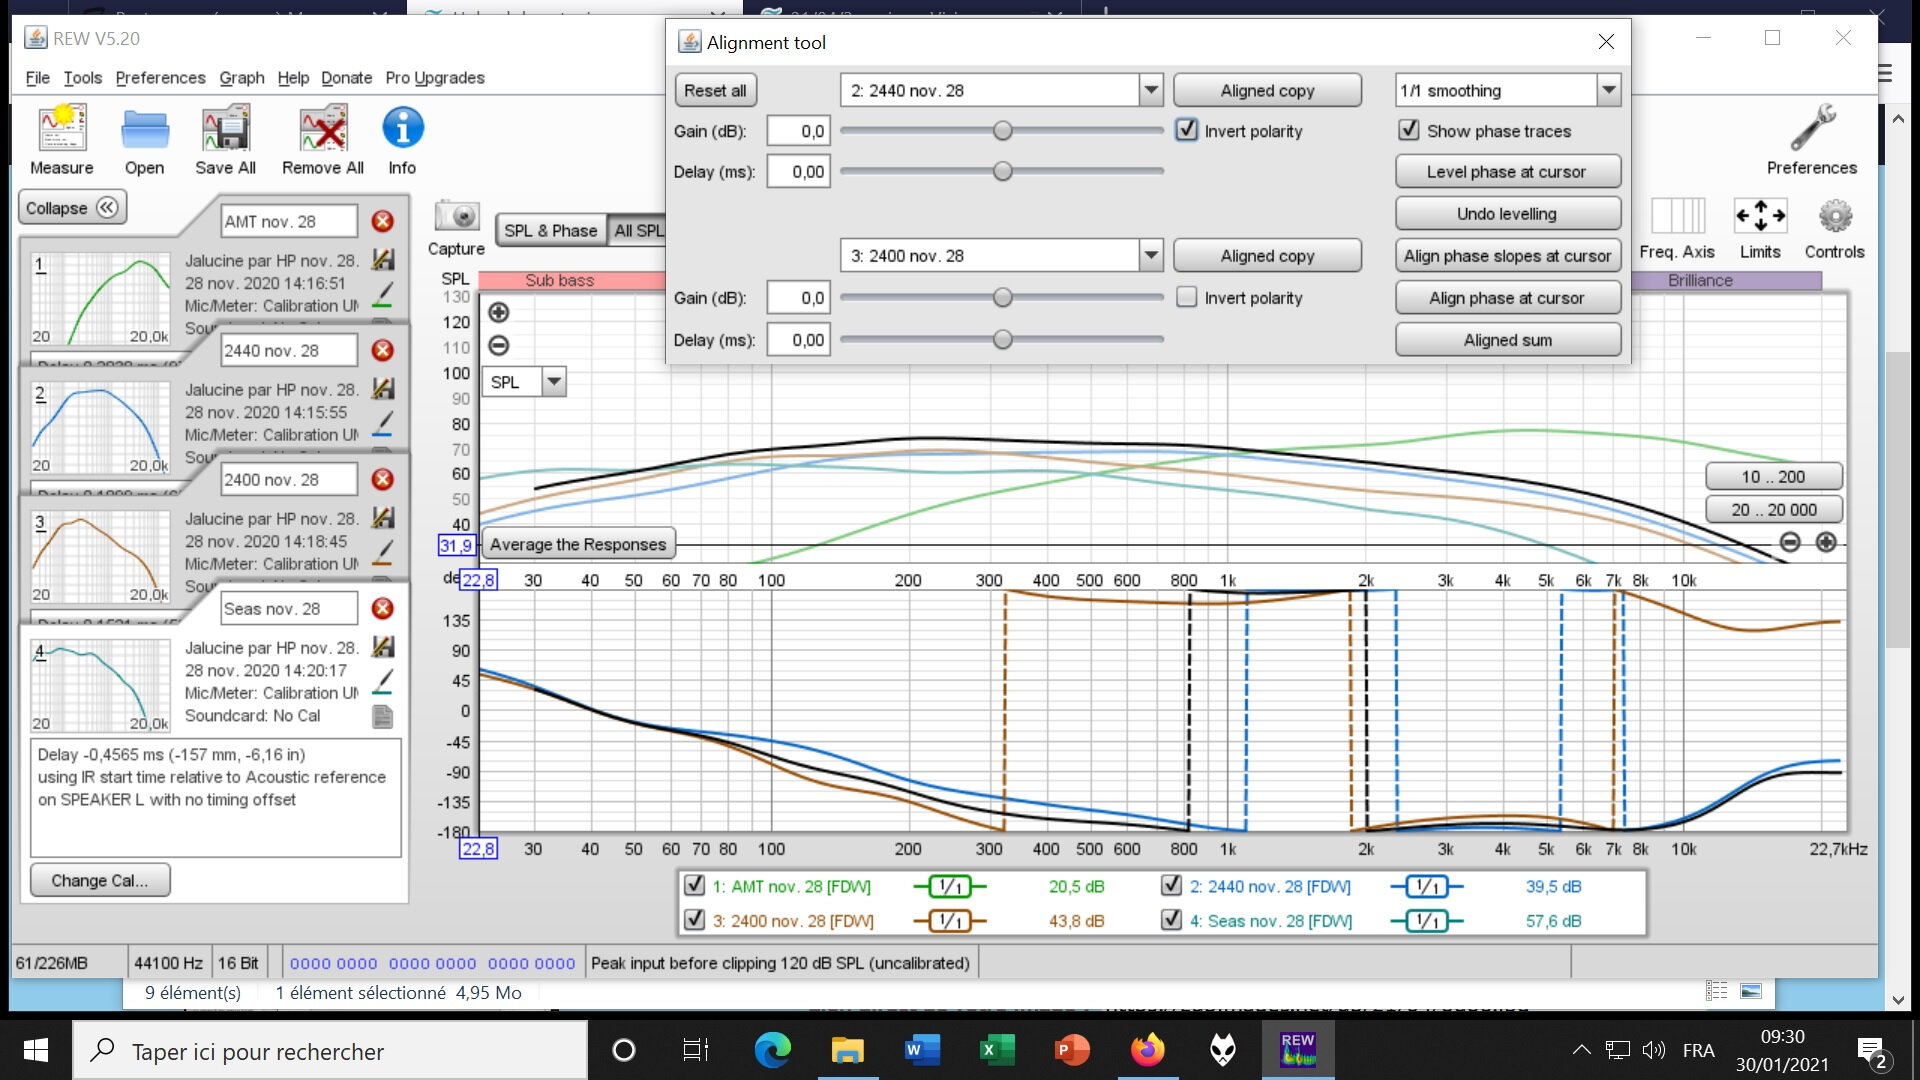This screenshot has height=1080, width=1920.
Task: Open the SPL axis type dropdown
Action: pos(554,382)
